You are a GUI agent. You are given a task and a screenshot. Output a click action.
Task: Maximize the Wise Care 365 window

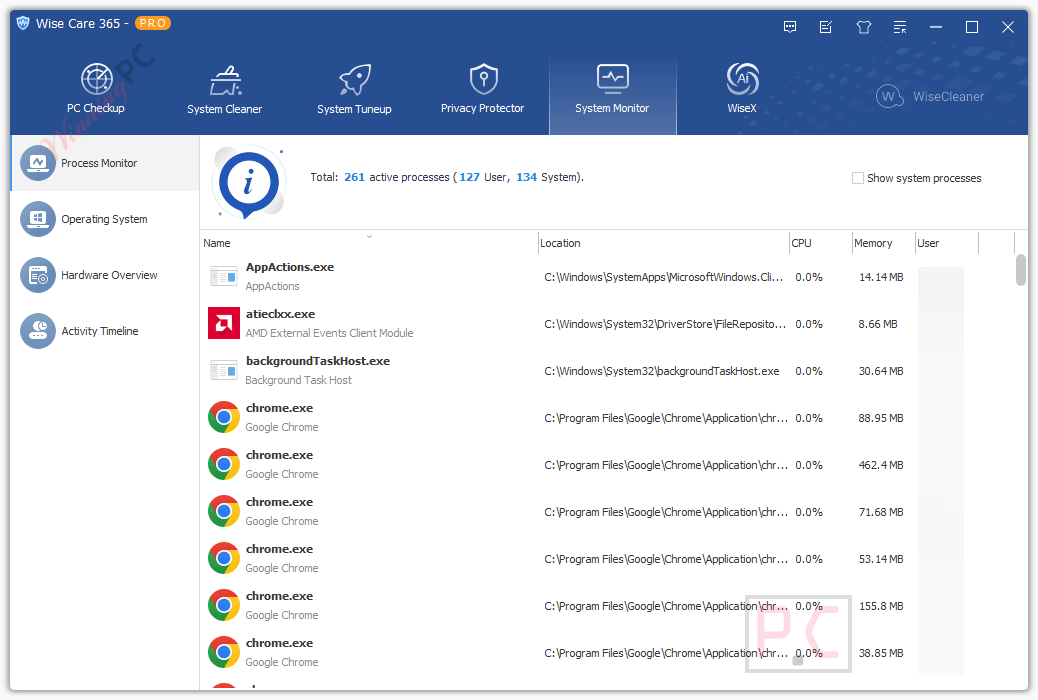point(972,27)
